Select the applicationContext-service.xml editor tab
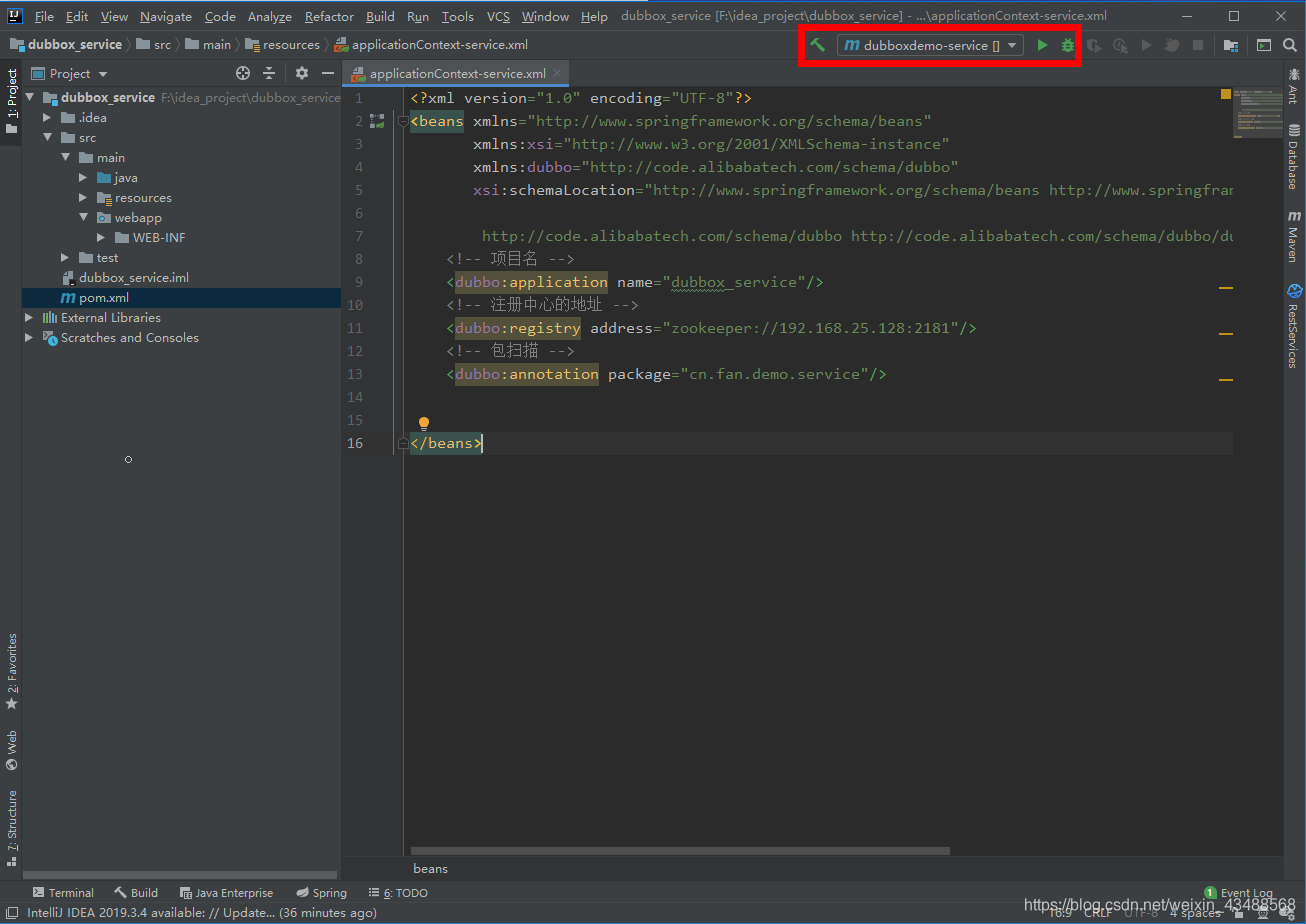1306x924 pixels. point(456,73)
